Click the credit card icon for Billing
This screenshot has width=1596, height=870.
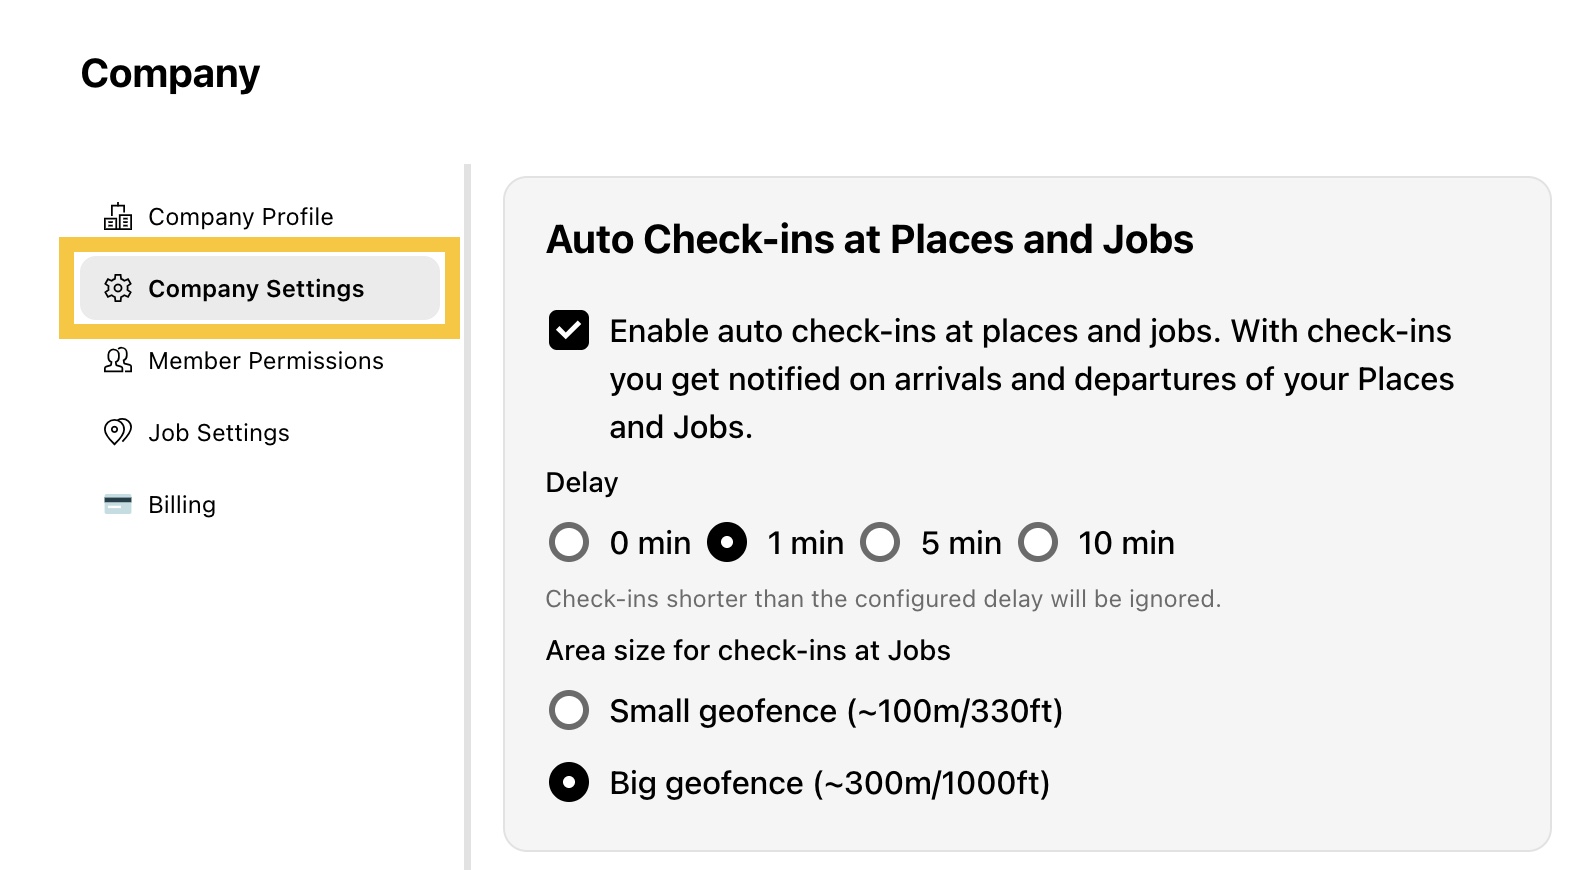point(118,504)
